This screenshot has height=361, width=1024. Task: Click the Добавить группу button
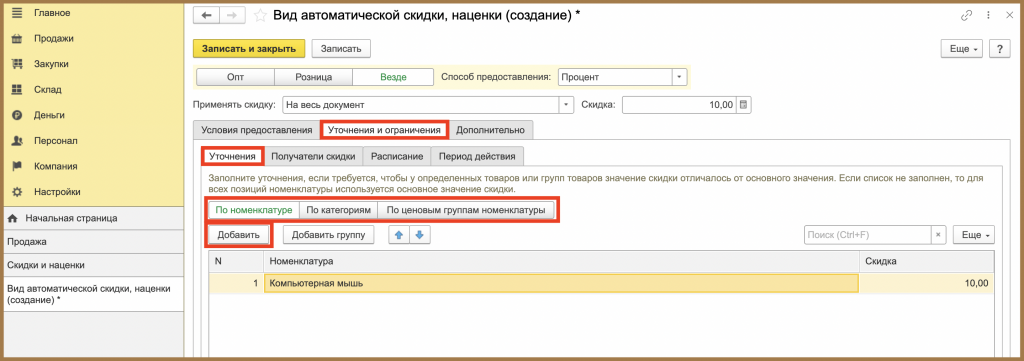point(328,235)
